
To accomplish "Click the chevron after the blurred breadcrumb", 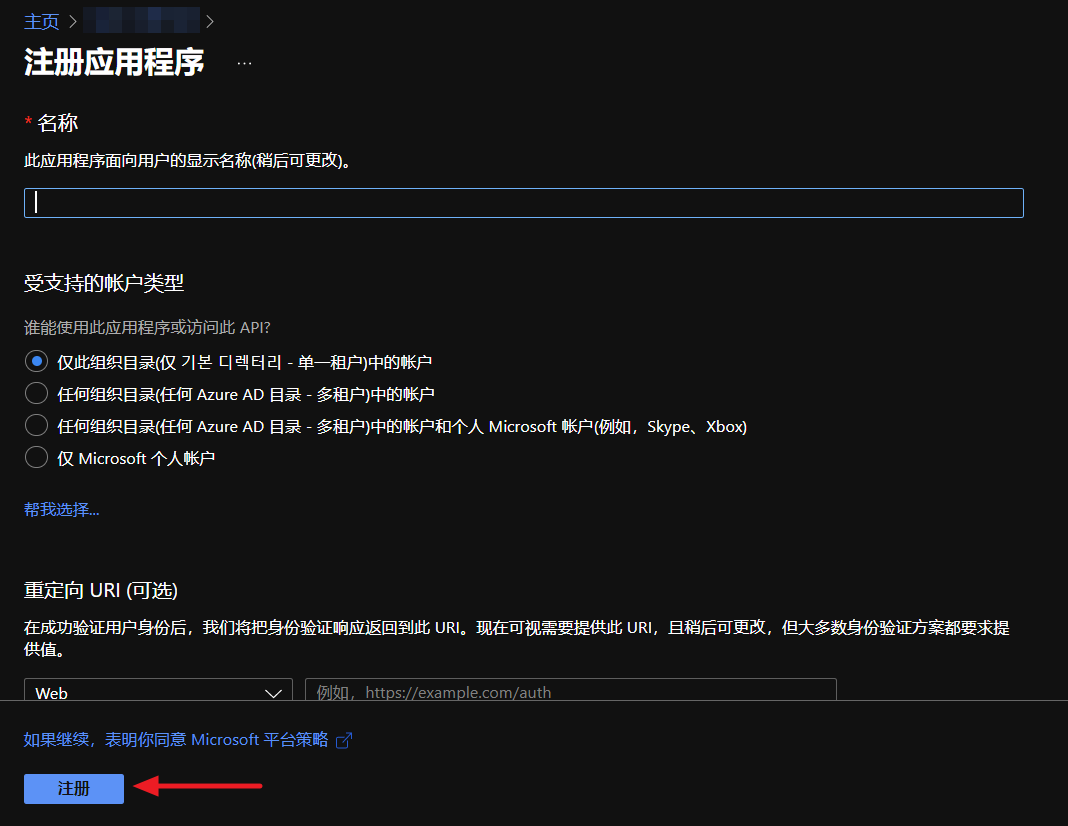I will 210,21.
